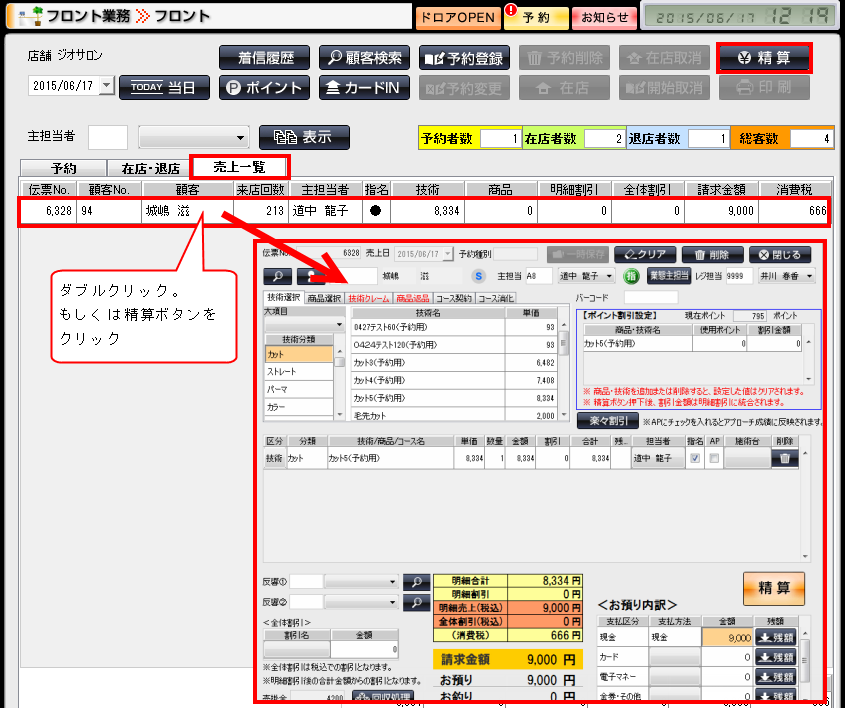Viewport: 845px width, 708px height.
Task: Toggle the 指名 checkbox in detail row
Action: (695, 458)
